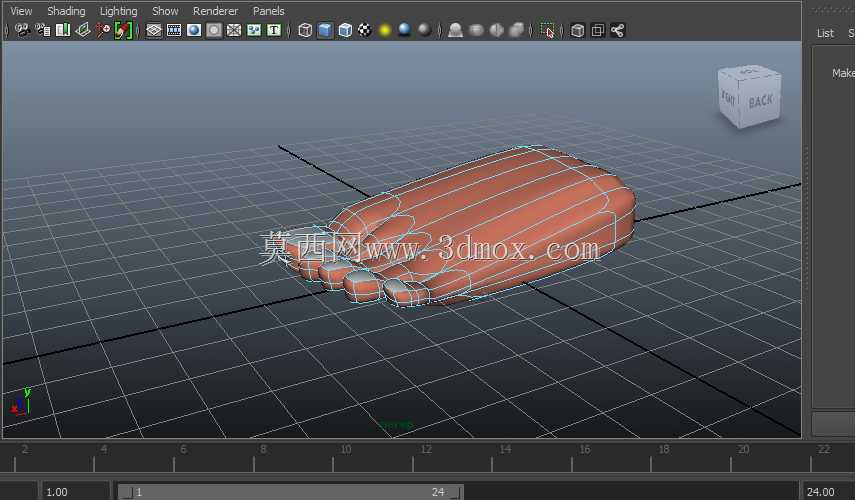Click the Shadows blue sphere icon
860x500 pixels.
point(405,30)
